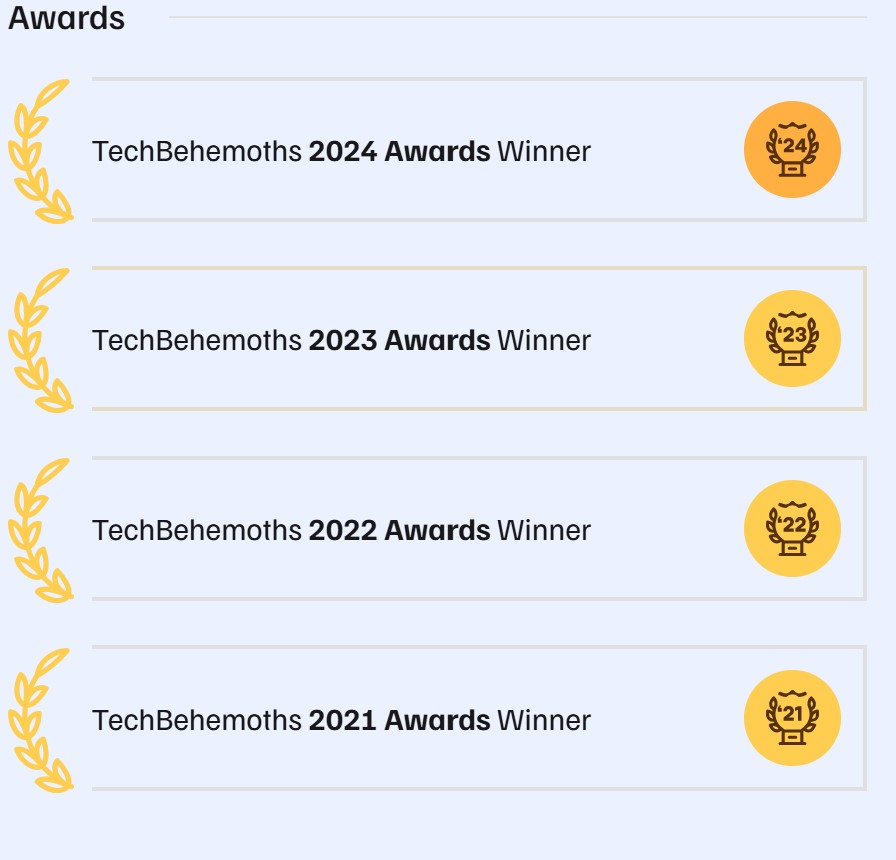Select the laurel icon beside 2024 Awards
This screenshot has height=860, width=896.
(x=40, y=150)
